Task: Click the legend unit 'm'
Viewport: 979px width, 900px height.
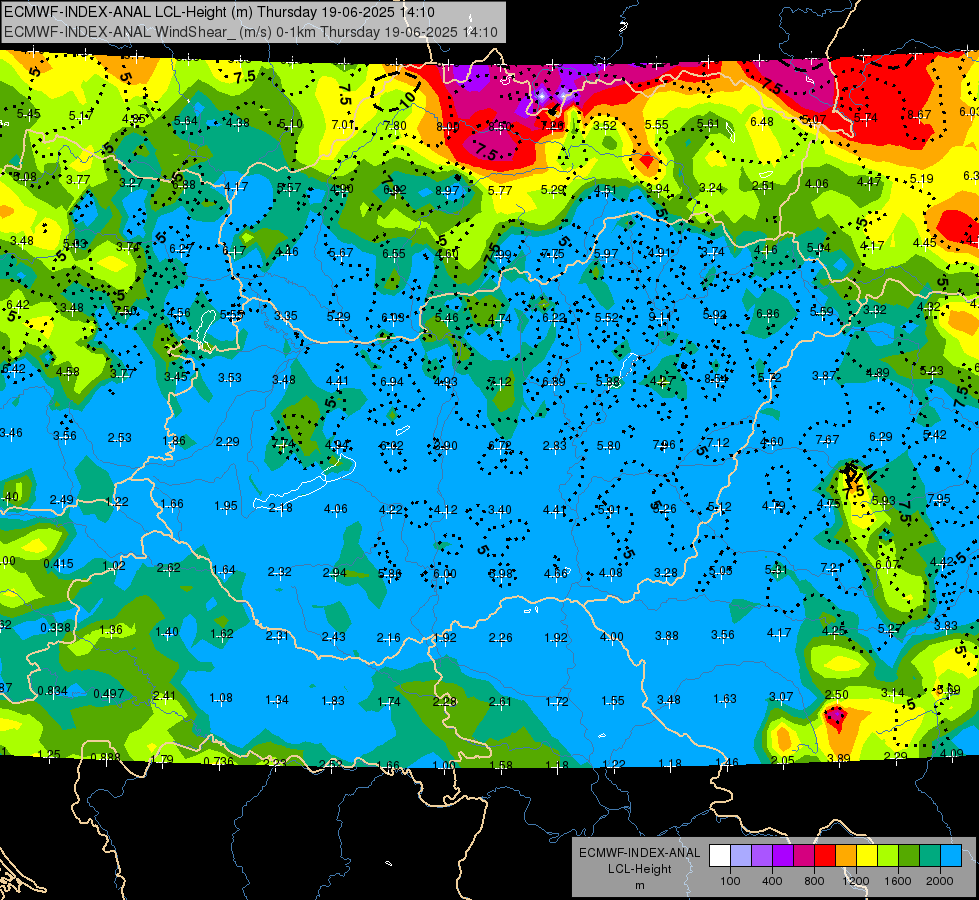Action: (639, 885)
